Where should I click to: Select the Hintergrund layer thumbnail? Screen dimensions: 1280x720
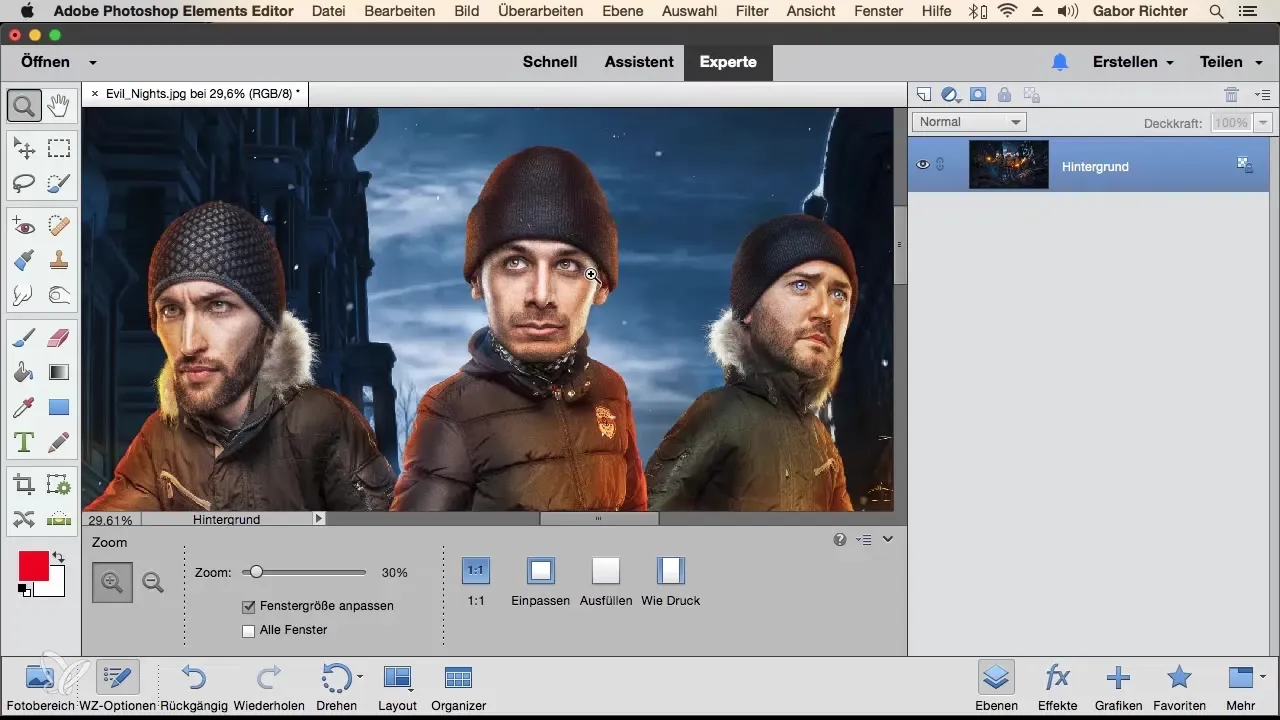click(x=1009, y=165)
